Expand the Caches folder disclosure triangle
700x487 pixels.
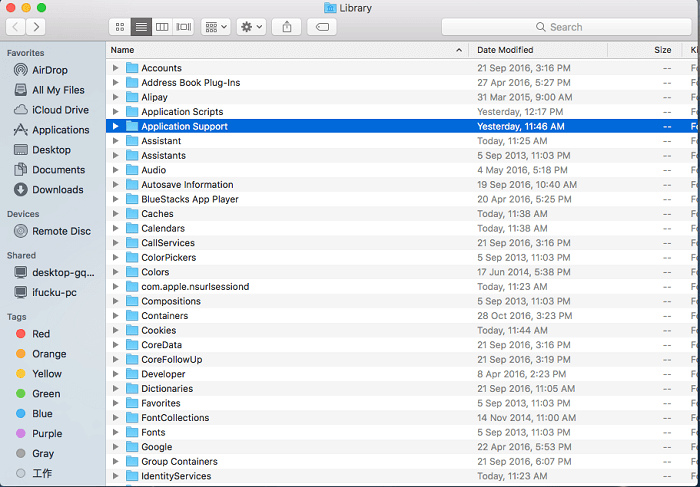(116, 214)
